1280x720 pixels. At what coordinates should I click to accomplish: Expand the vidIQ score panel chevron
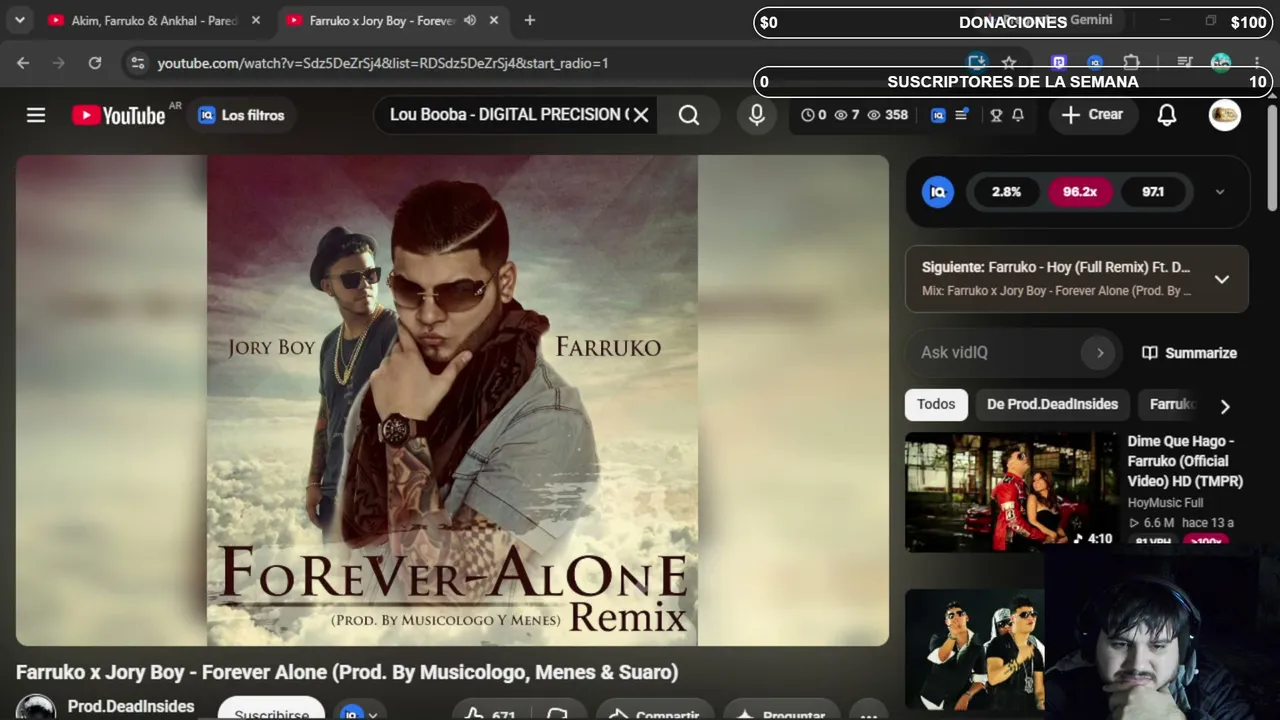1220,192
